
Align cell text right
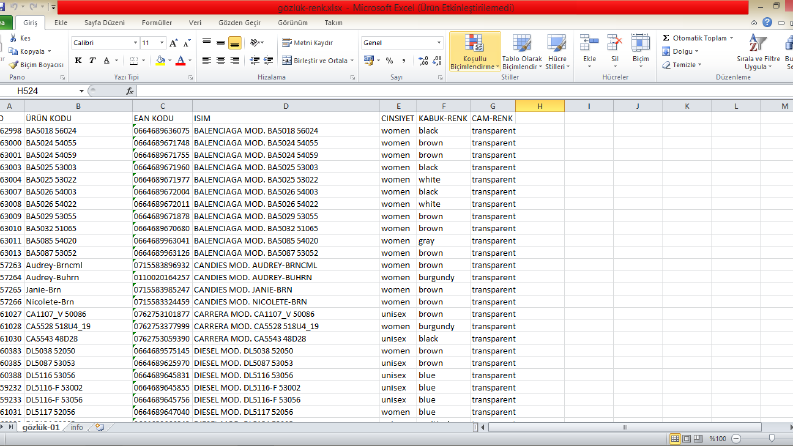234,61
